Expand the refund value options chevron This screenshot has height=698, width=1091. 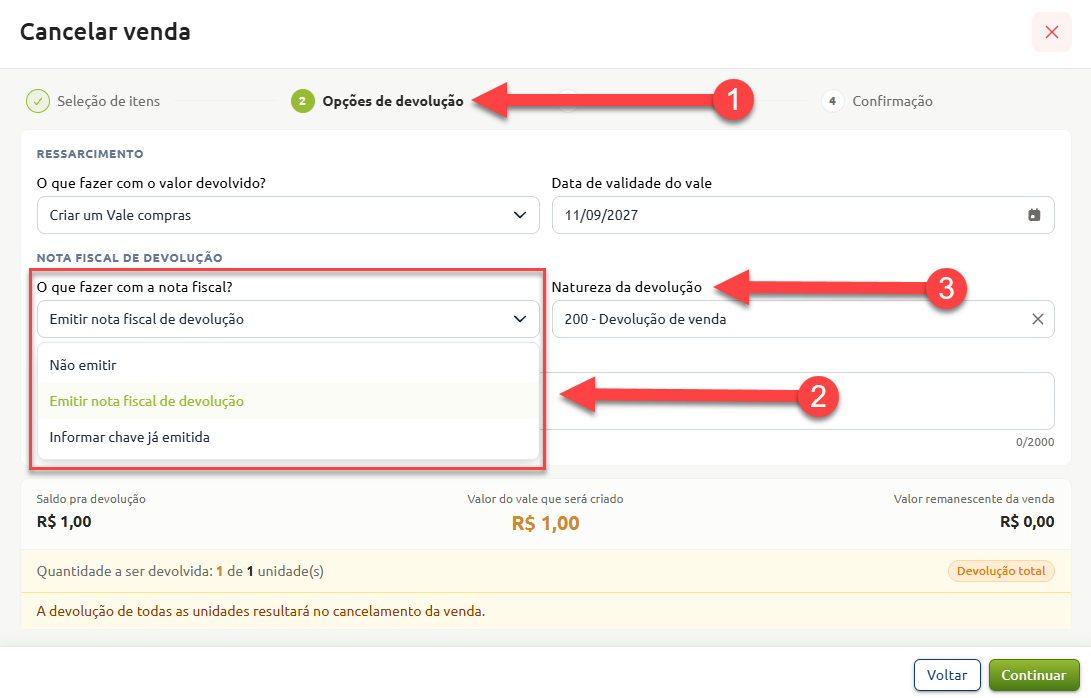point(520,215)
